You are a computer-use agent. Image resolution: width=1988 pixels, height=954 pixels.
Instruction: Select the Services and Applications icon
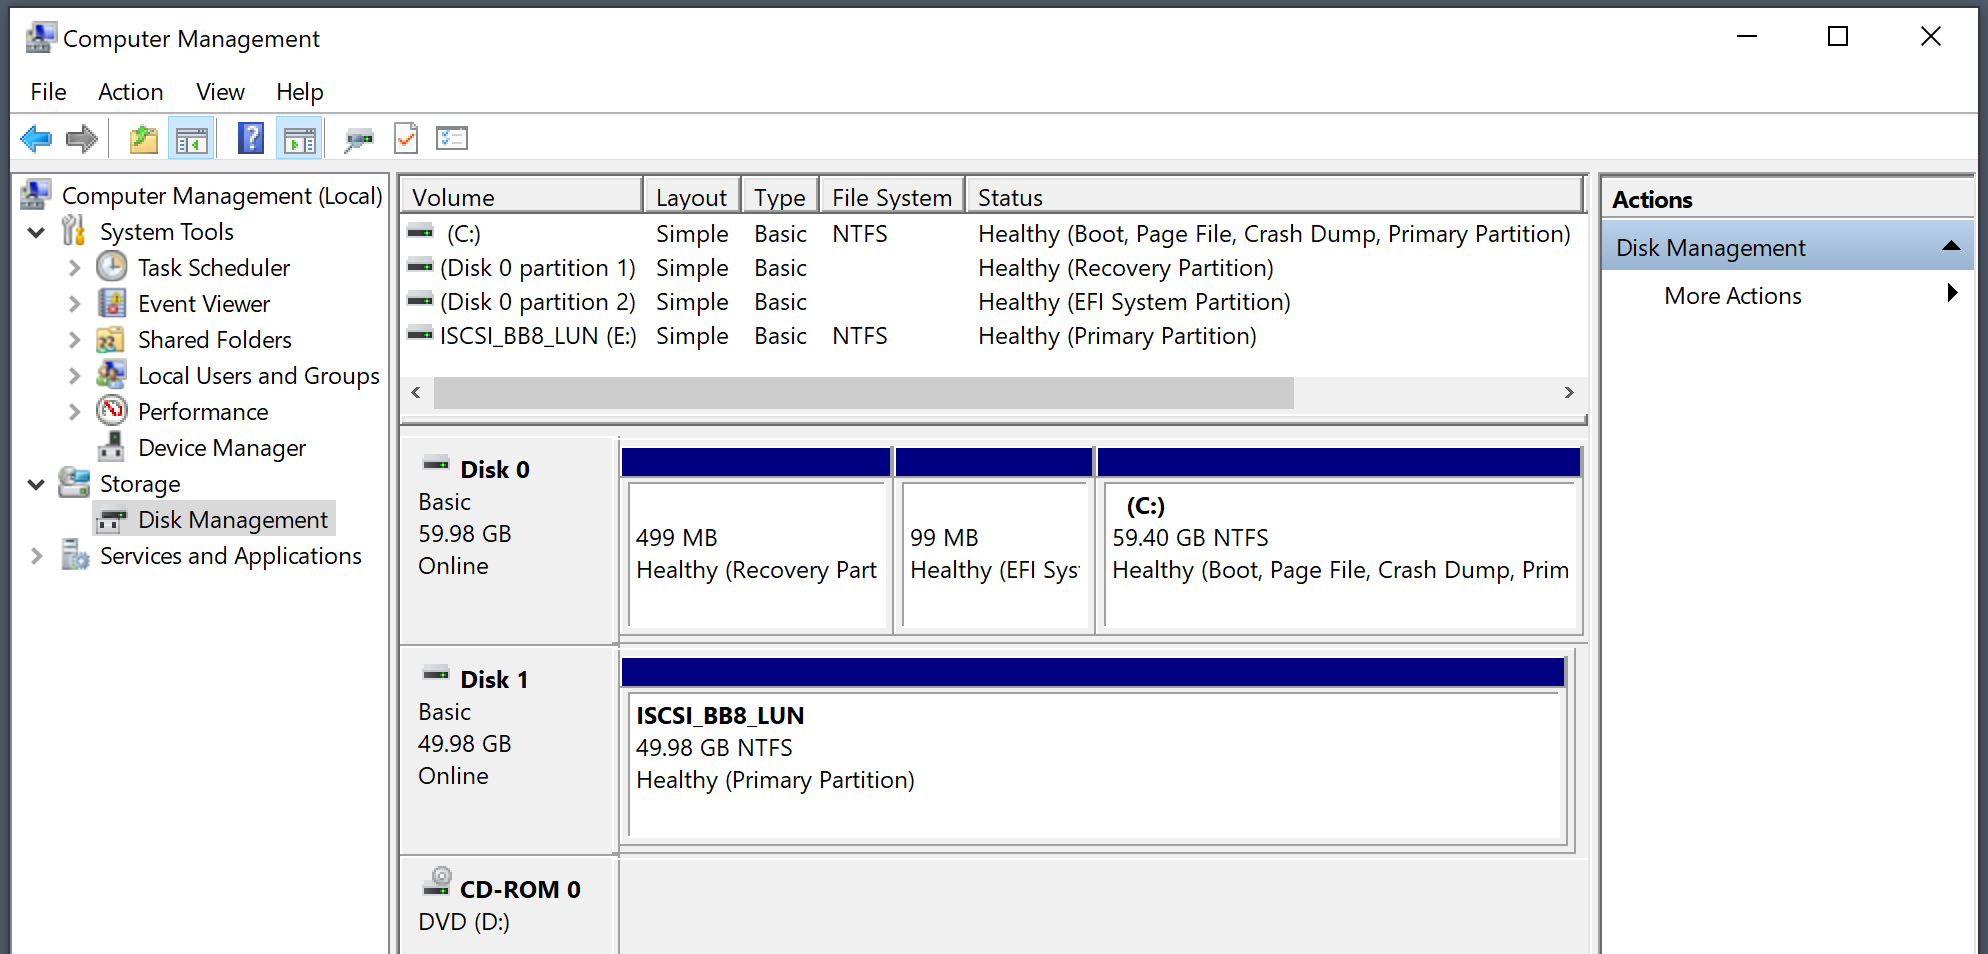(x=74, y=555)
